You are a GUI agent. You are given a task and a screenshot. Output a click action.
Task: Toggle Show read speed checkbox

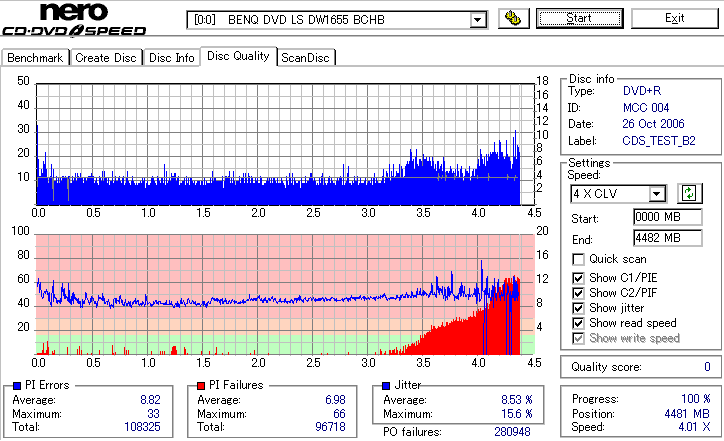[578, 323]
